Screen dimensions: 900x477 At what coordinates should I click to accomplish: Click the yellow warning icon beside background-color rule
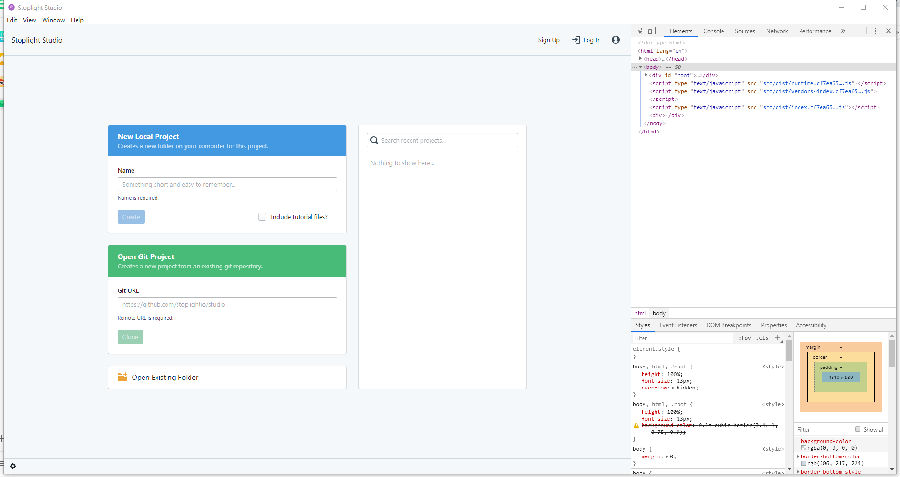[x=636, y=425]
